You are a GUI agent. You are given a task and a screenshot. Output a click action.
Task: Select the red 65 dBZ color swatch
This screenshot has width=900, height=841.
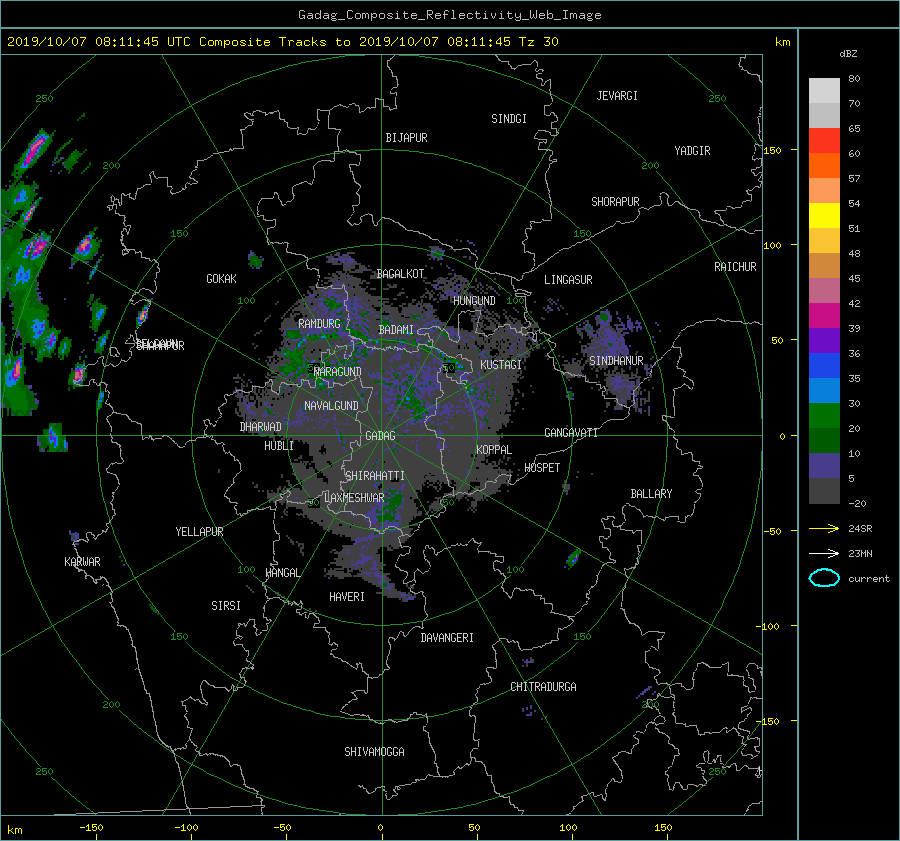(x=824, y=140)
